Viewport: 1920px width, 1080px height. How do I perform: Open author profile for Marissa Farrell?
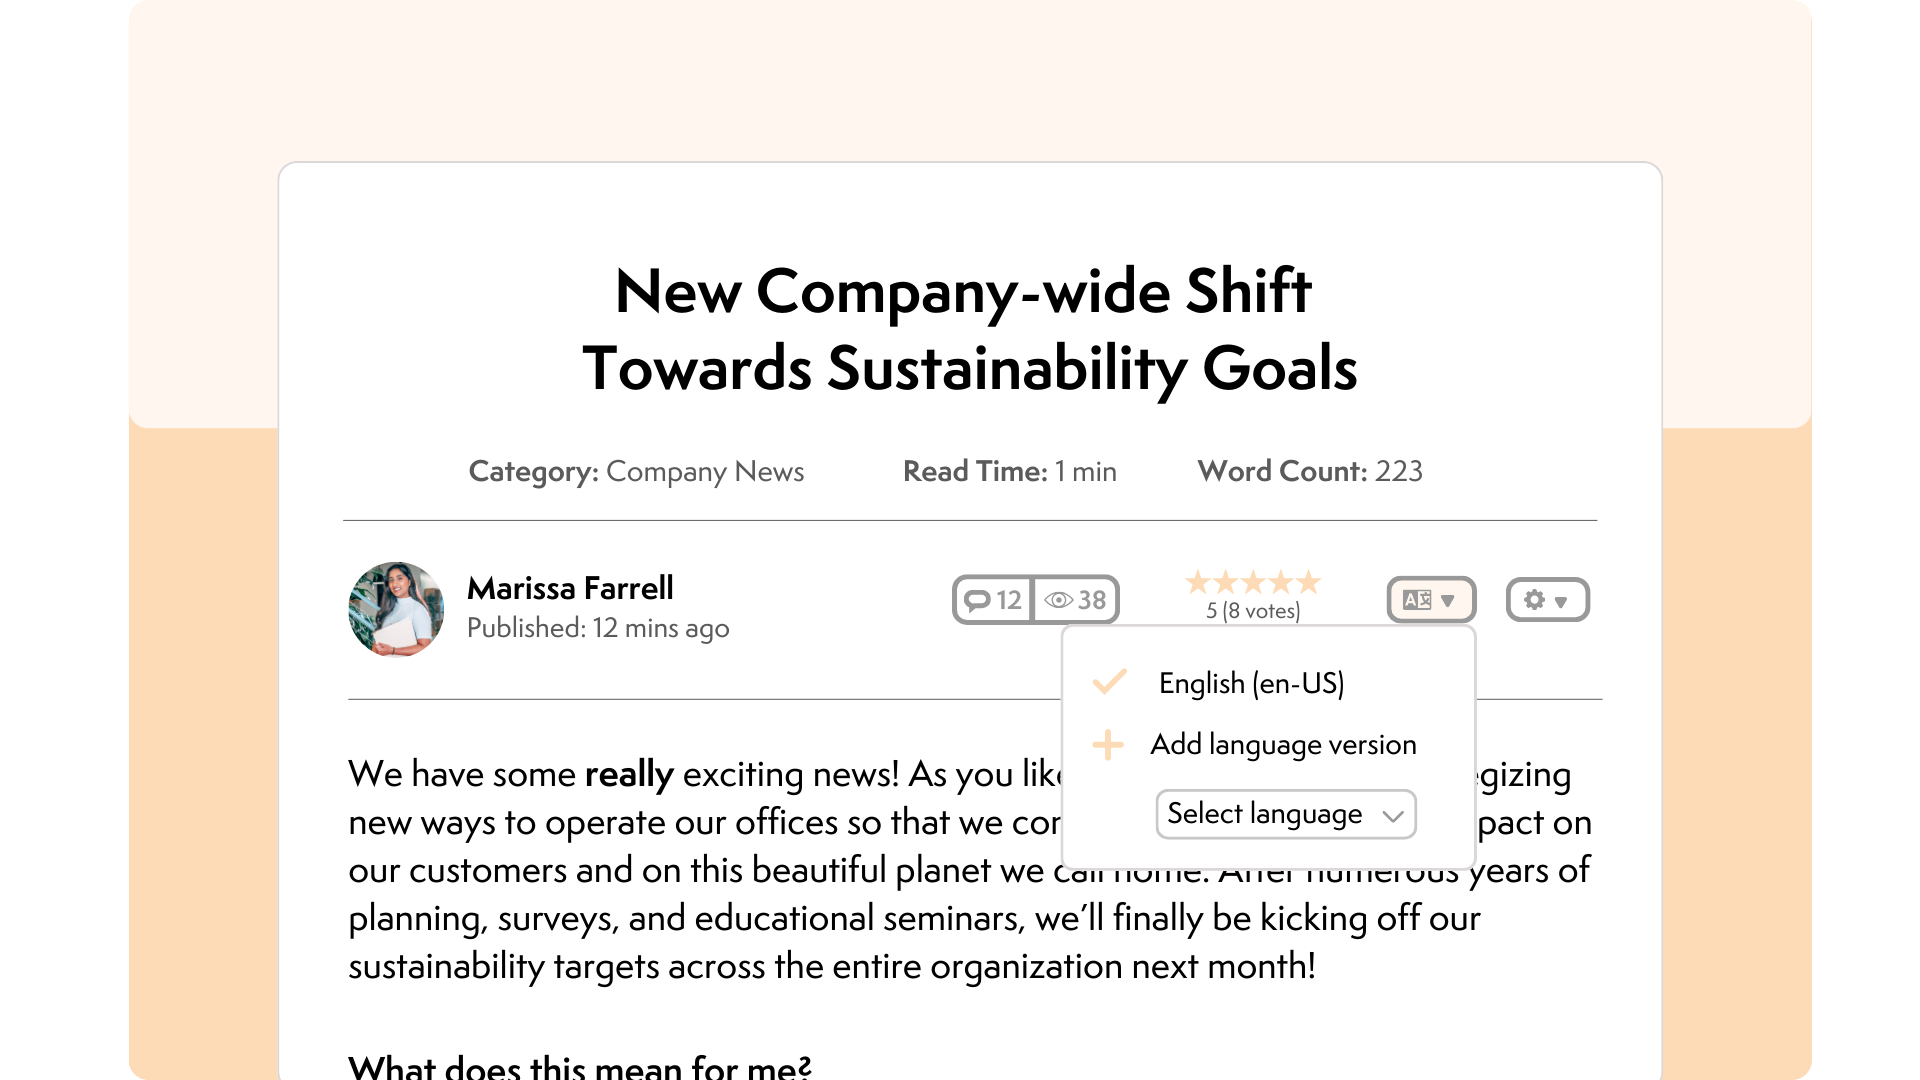point(570,589)
